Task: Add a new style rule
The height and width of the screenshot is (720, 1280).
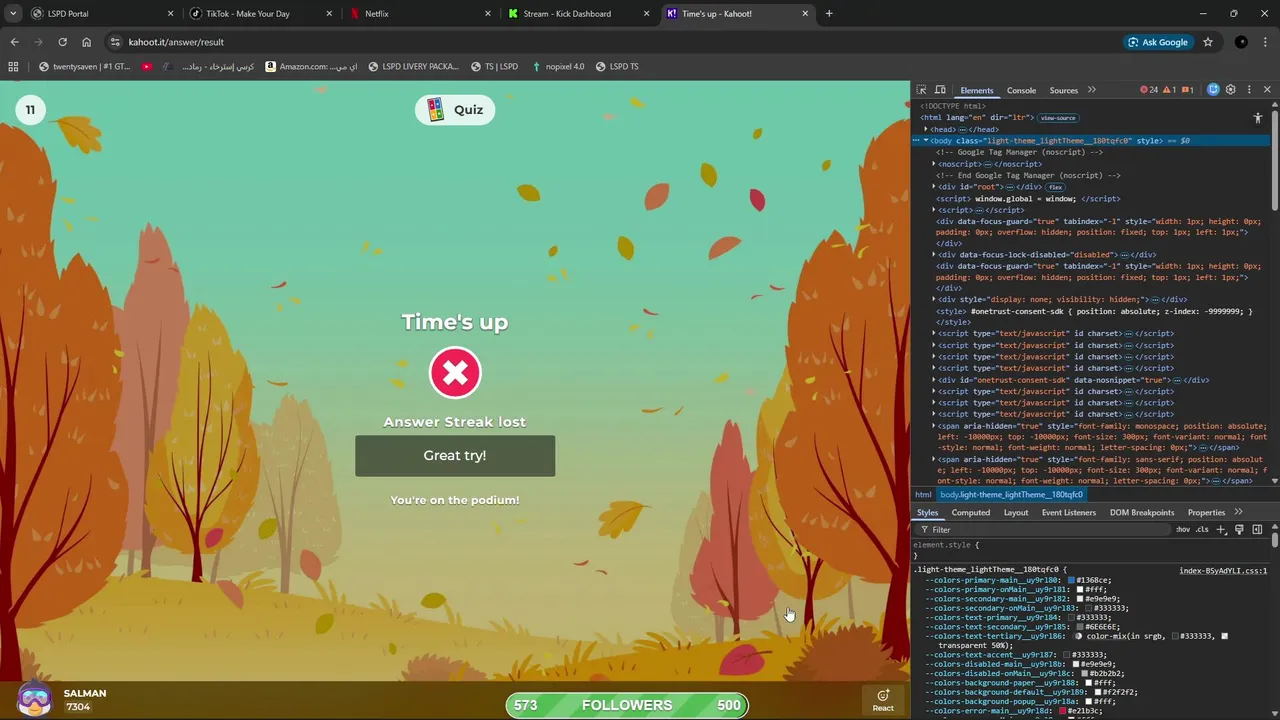Action: click(x=1221, y=529)
